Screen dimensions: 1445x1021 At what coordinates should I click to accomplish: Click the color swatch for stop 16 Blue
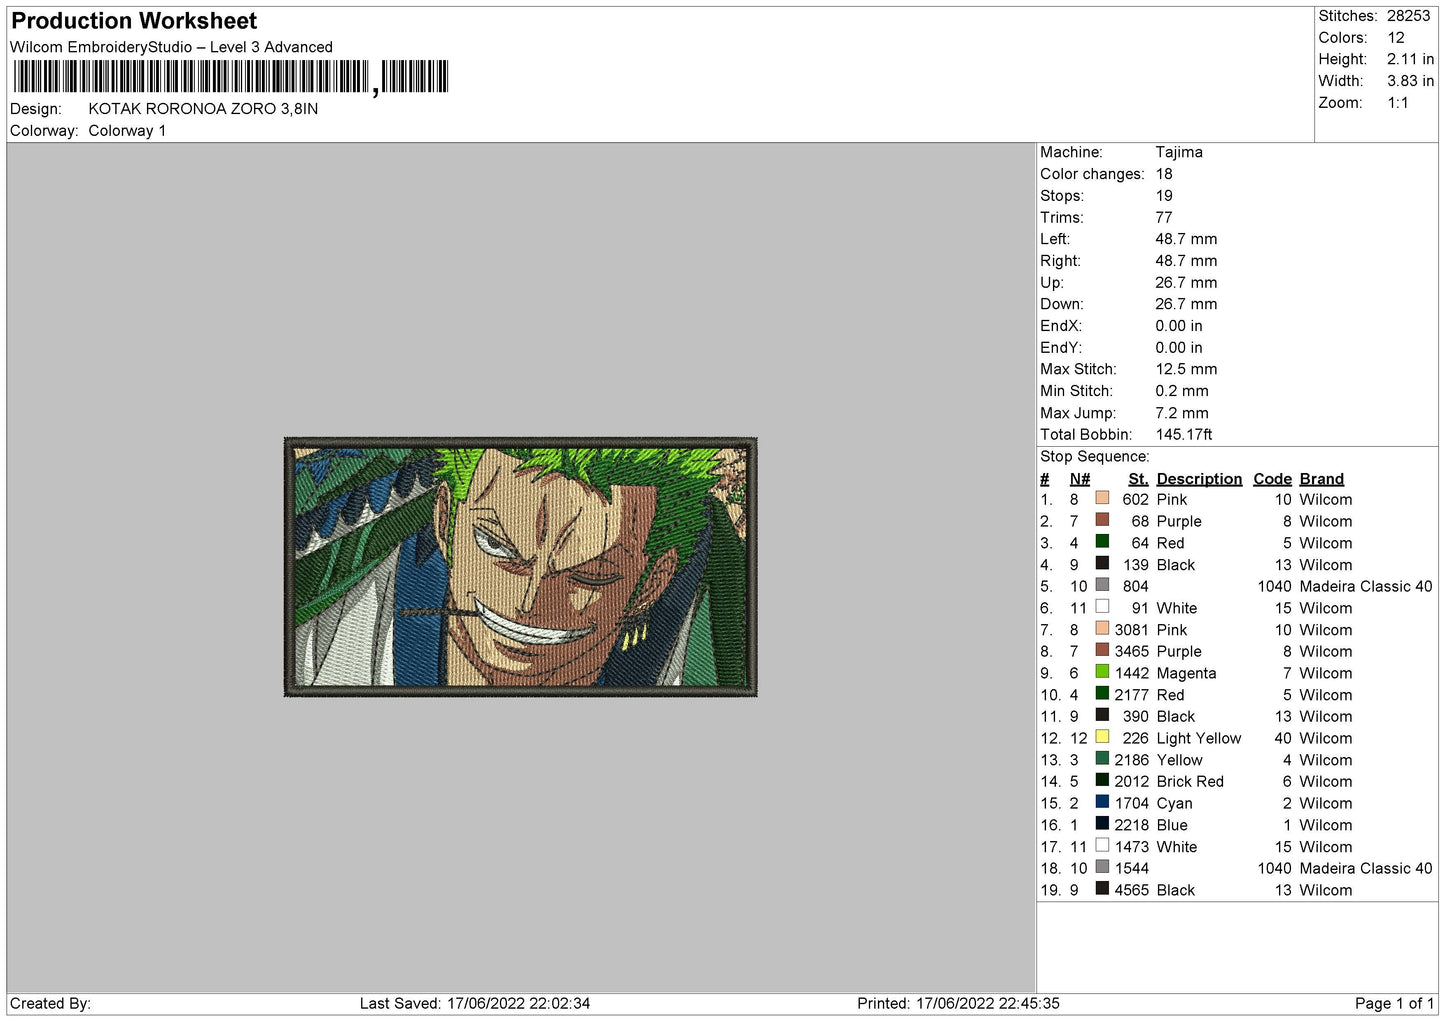pos(1102,825)
